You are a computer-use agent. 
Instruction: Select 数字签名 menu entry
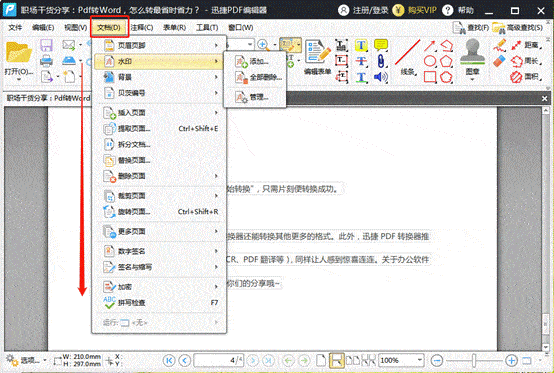pyautogui.click(x=160, y=251)
